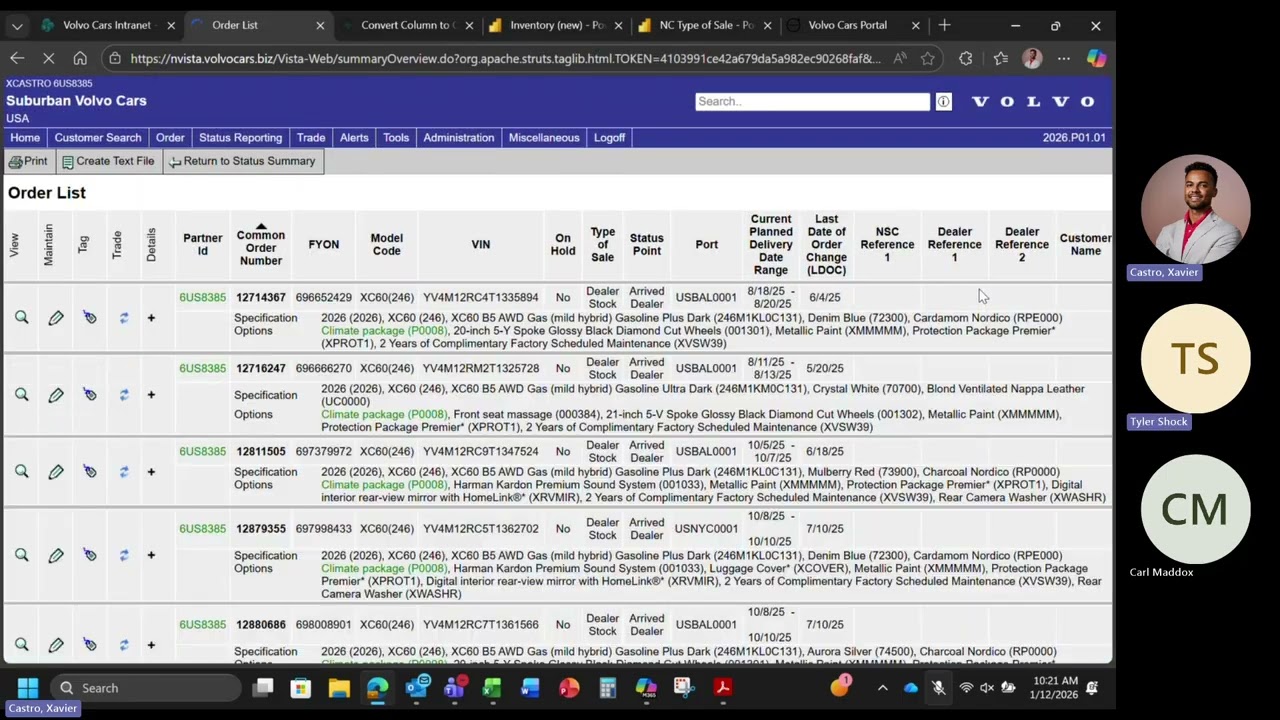The image size is (1280, 720).
Task: Open the Home menu
Action: pos(25,138)
